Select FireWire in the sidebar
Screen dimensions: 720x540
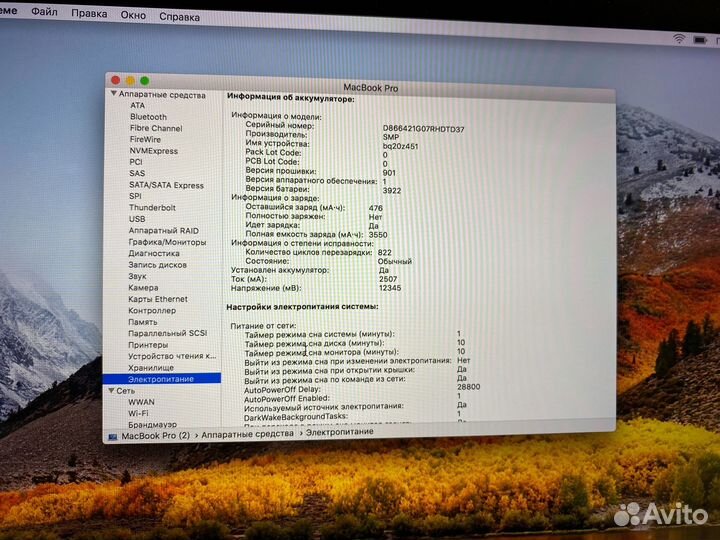pyautogui.click(x=145, y=139)
